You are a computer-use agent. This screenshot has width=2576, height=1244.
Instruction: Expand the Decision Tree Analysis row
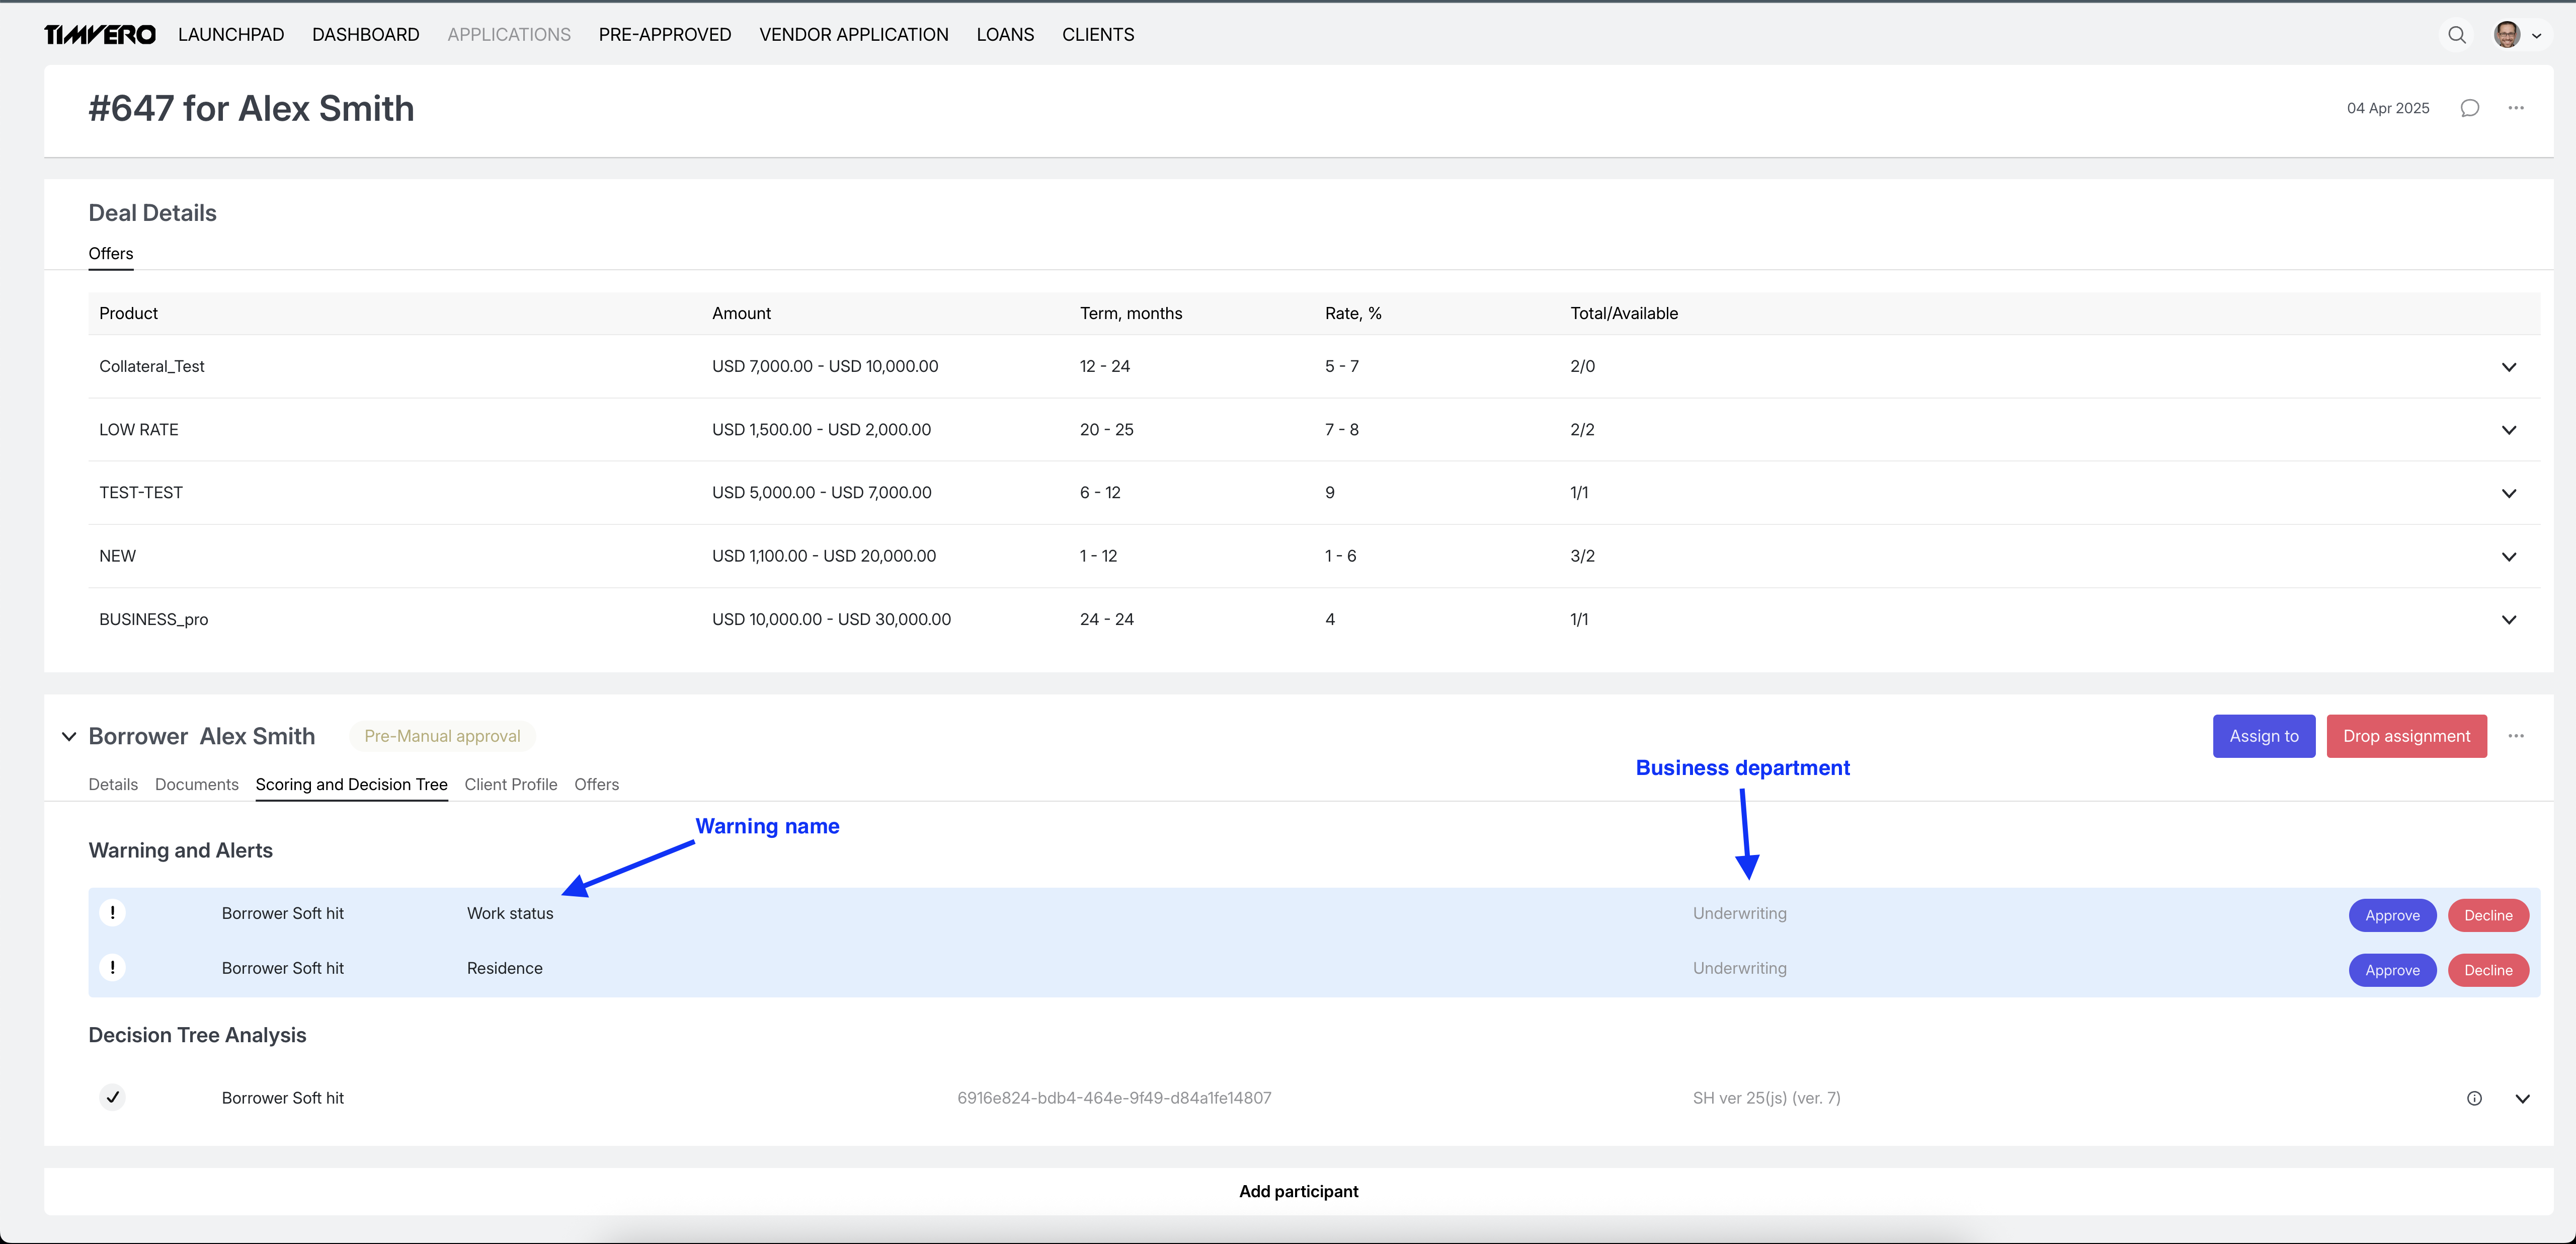click(x=2522, y=1098)
